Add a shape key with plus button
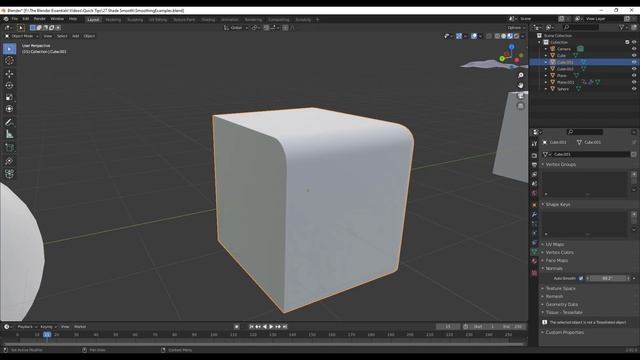This screenshot has width=640, height=360. point(633,214)
